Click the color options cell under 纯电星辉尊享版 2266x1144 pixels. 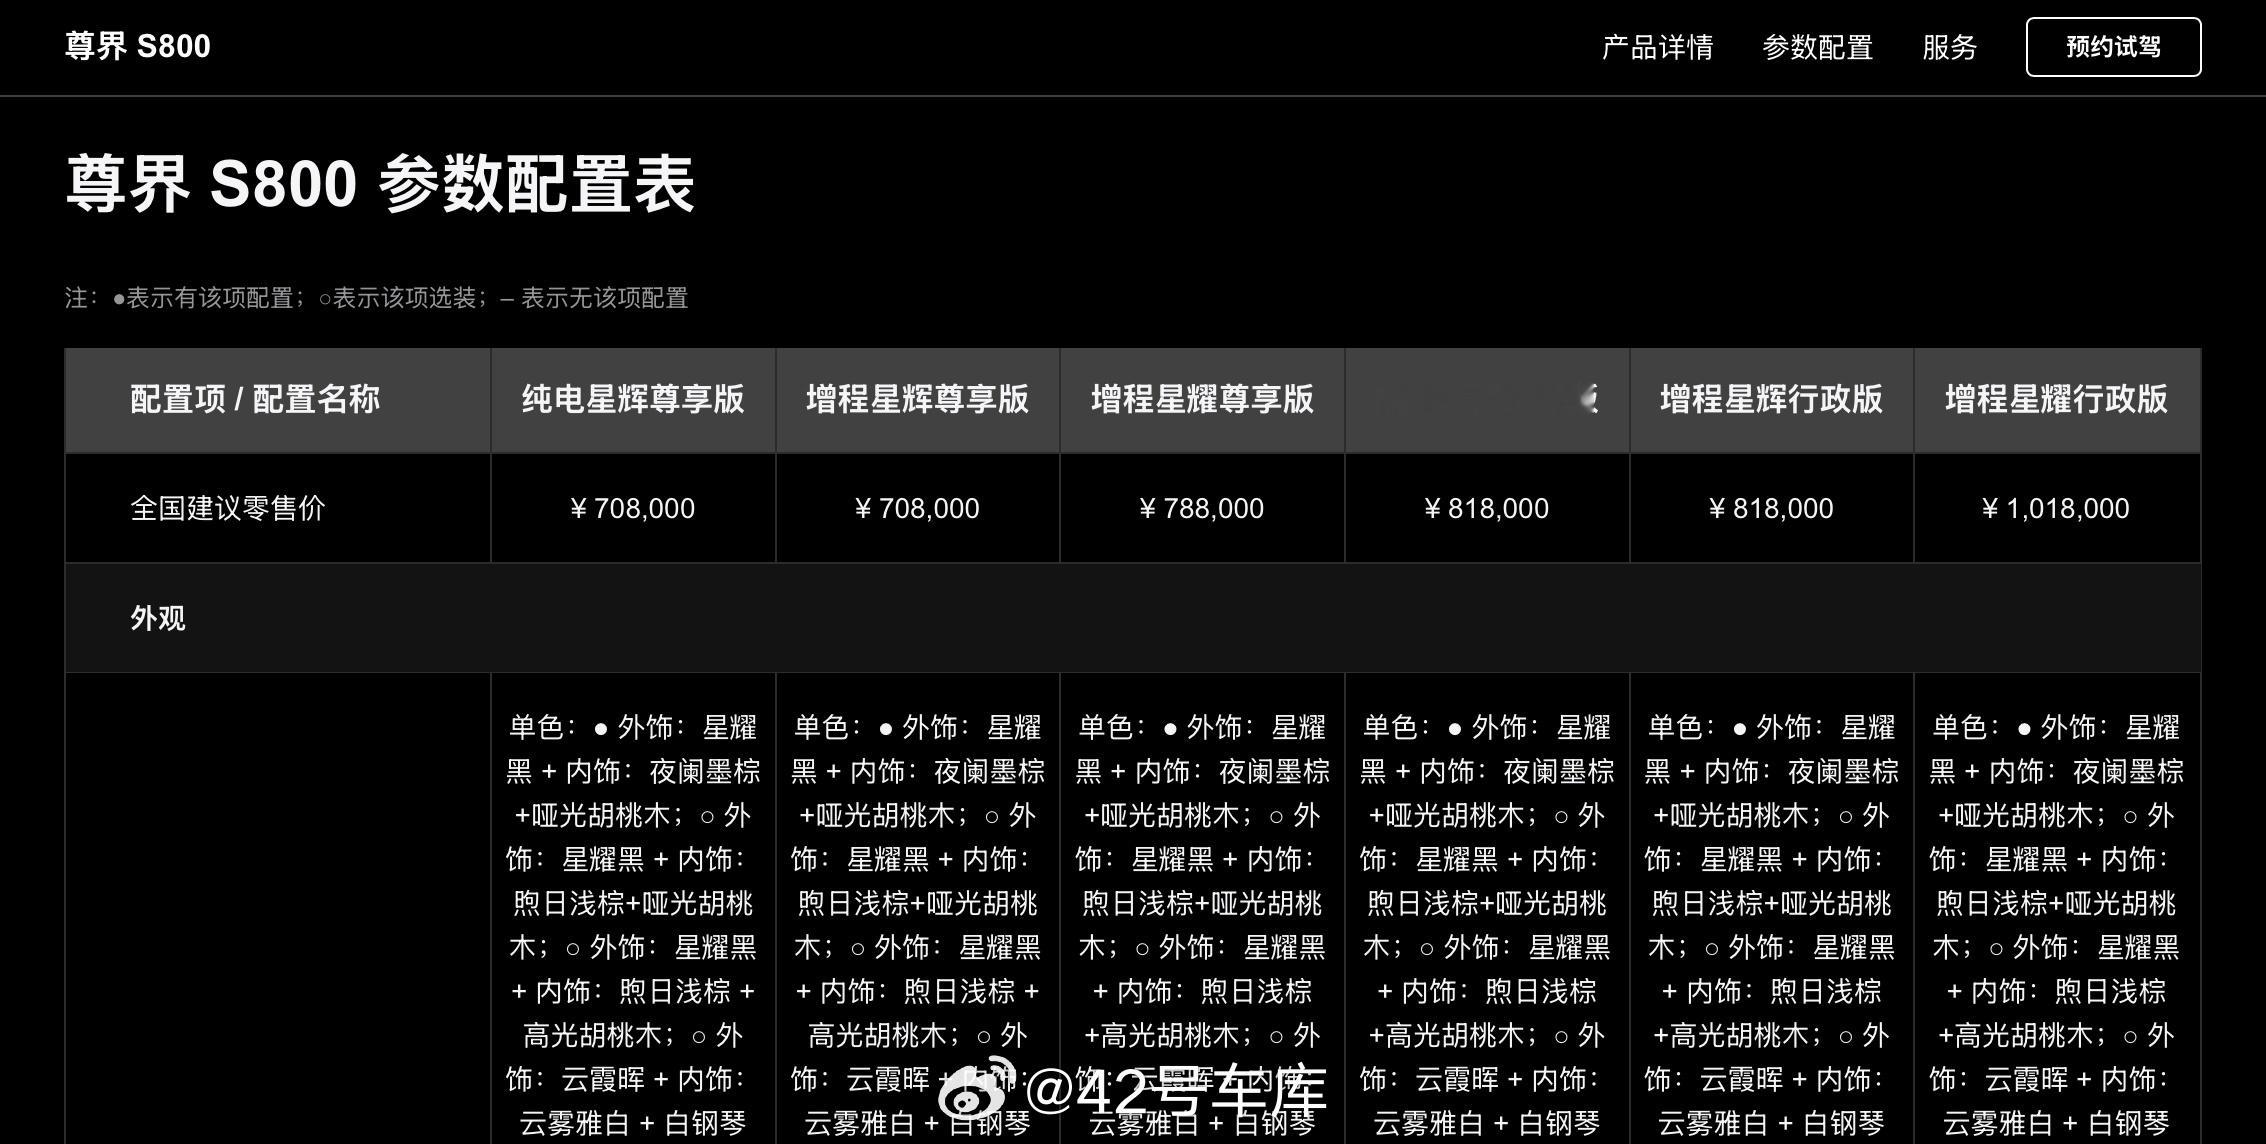pos(633,909)
